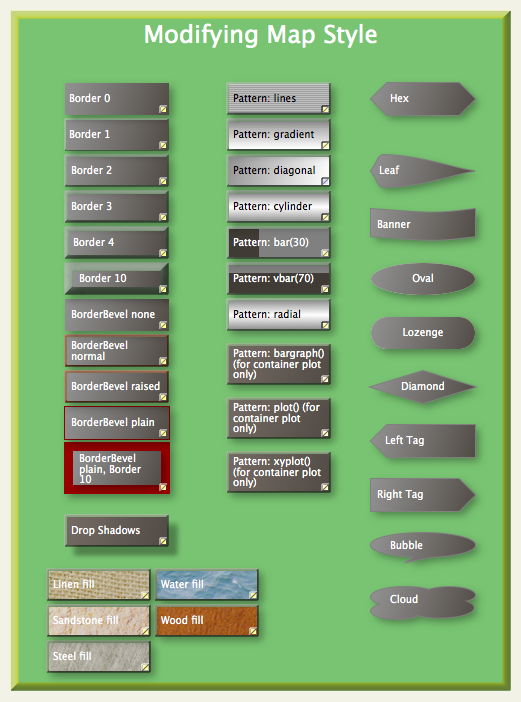
Task: Select the Bubble shaped note
Action: coord(423,547)
